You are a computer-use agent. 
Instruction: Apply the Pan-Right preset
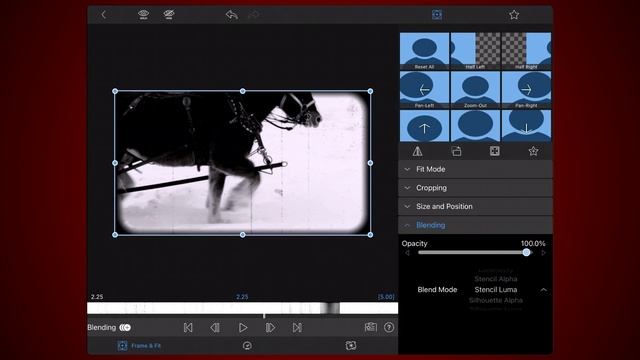[x=526, y=90]
